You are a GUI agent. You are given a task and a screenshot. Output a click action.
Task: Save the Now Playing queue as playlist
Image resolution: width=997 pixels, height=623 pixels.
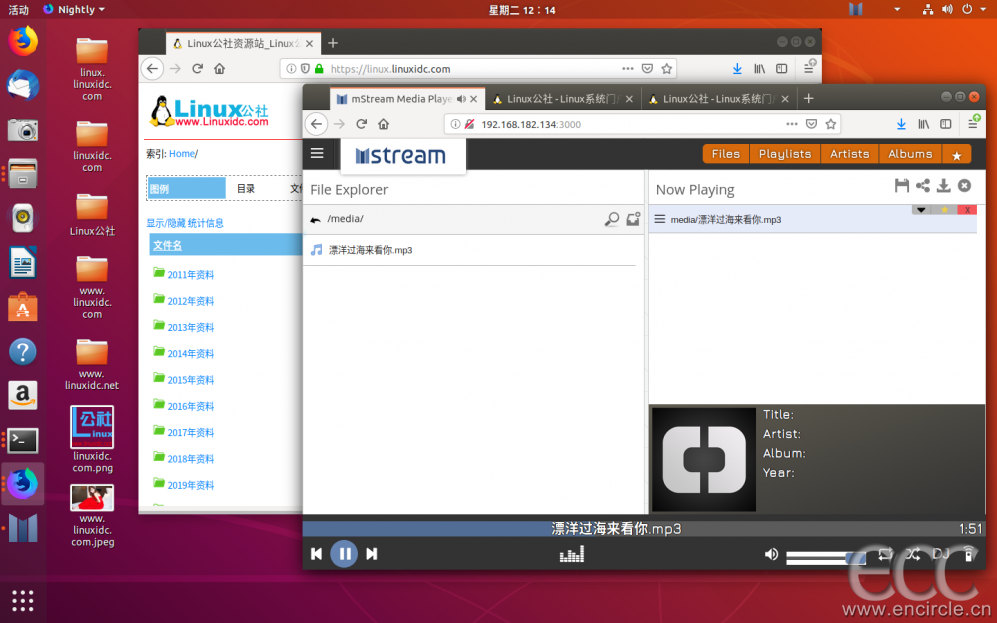click(902, 186)
